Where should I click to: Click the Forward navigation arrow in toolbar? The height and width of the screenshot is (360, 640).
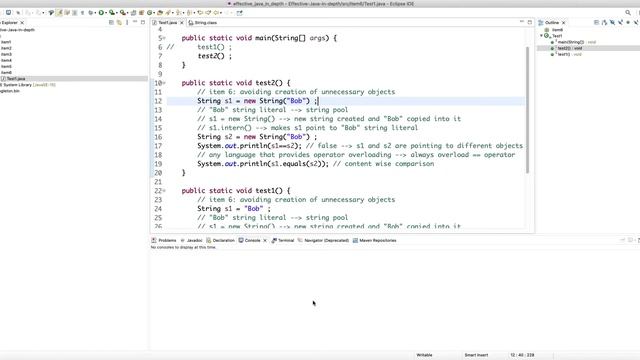[x=227, y=13]
